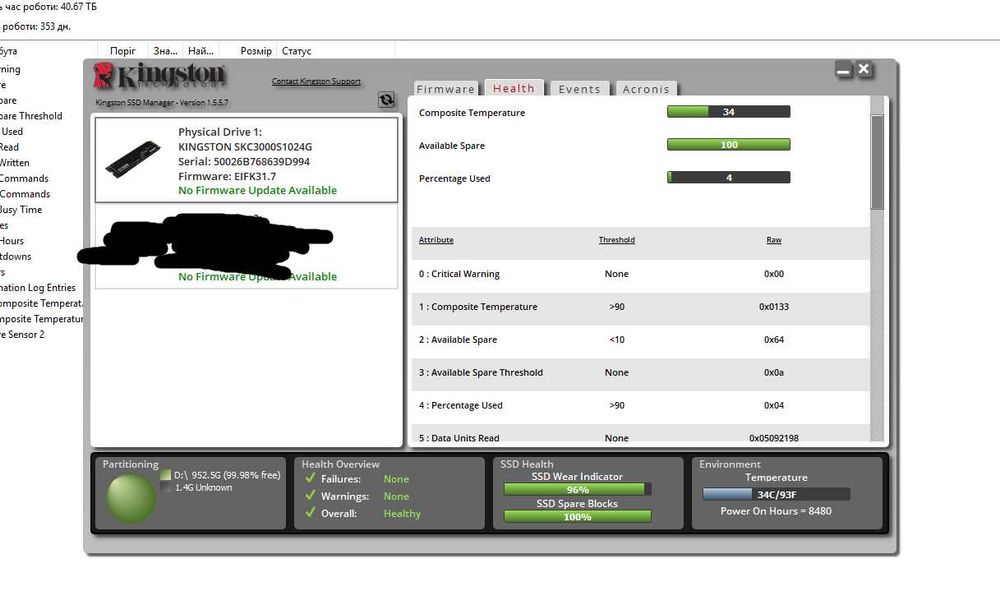Click the 'Порiг' column header

click(x=122, y=51)
